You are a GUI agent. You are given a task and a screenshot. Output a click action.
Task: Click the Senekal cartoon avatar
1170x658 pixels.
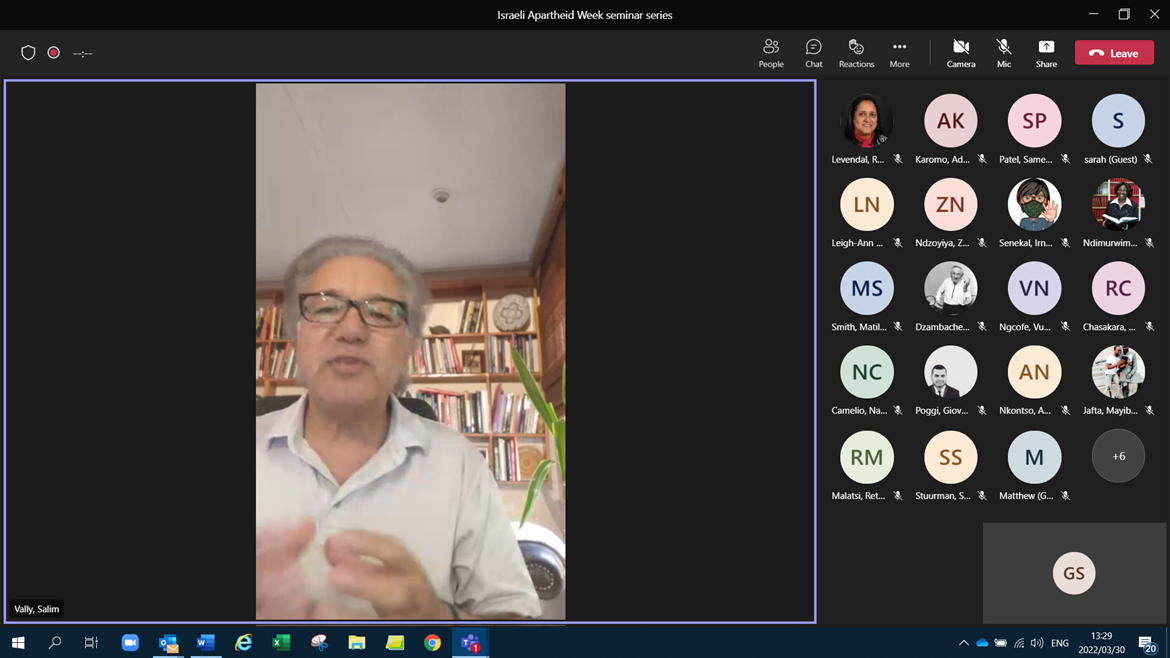1034,204
